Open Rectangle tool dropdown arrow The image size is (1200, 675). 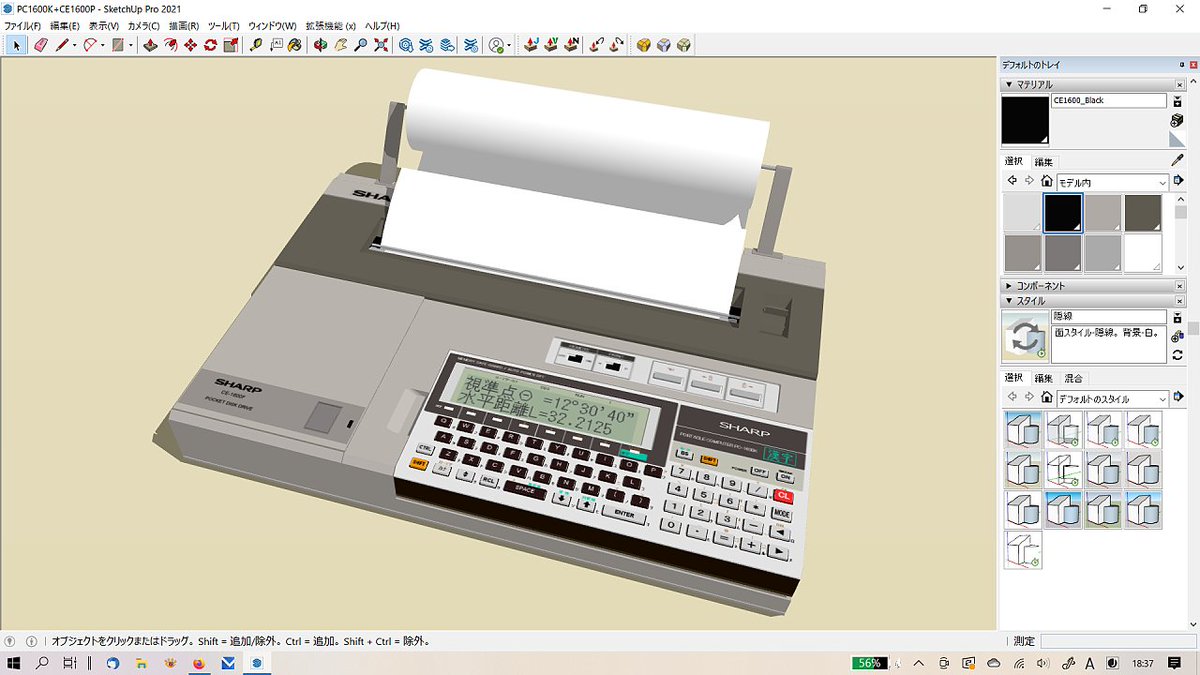click(131, 45)
